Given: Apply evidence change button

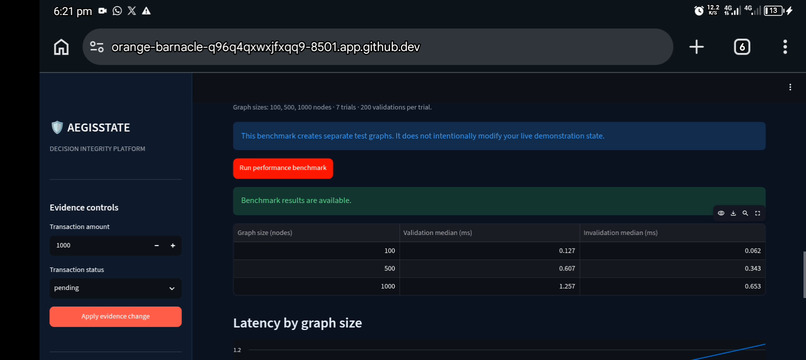Looking at the screenshot, I should (x=116, y=316).
